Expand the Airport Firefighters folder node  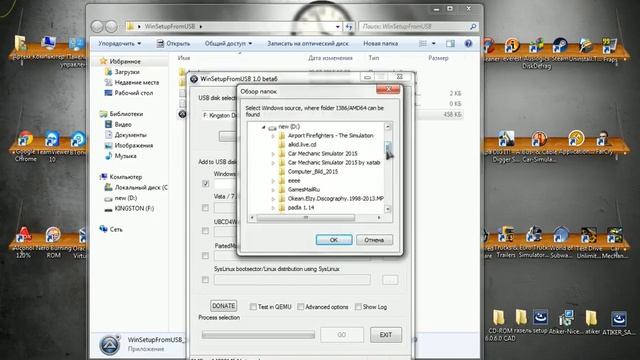(x=273, y=136)
